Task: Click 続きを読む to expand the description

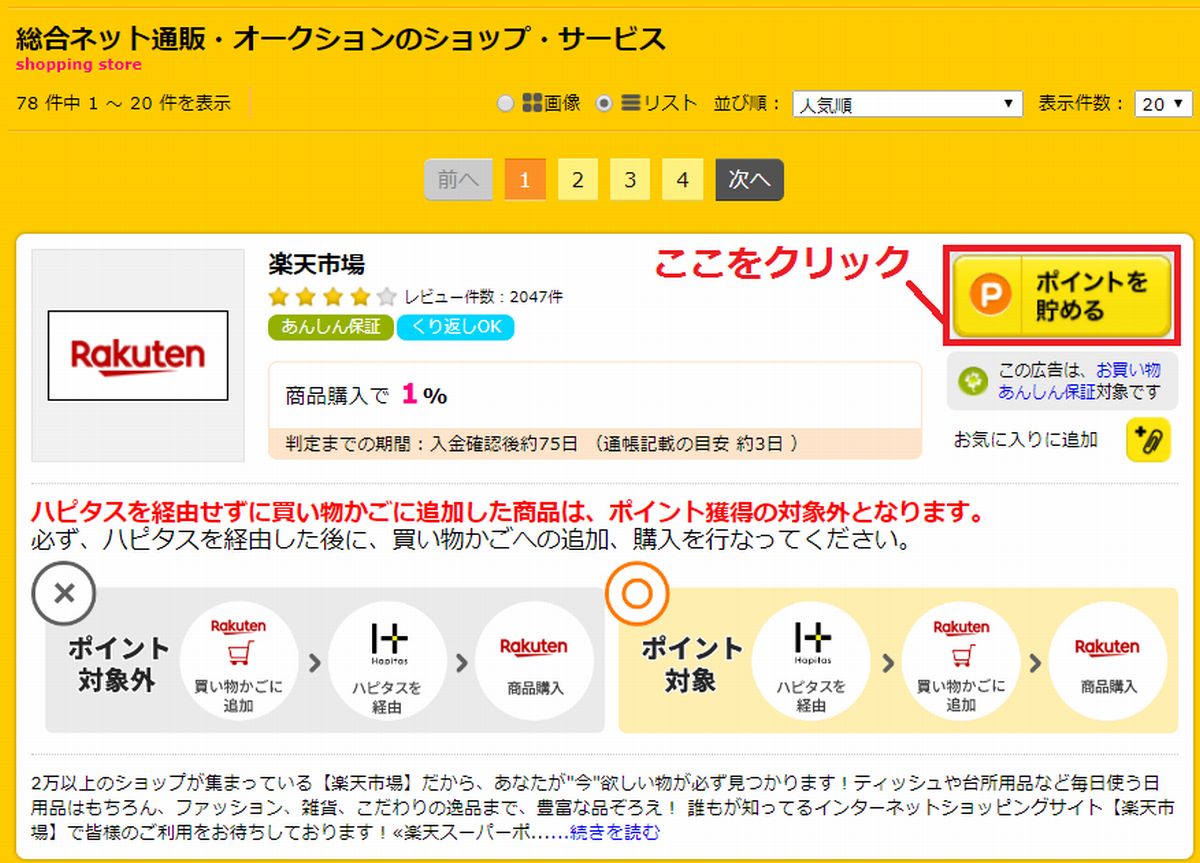Action: coord(615,832)
